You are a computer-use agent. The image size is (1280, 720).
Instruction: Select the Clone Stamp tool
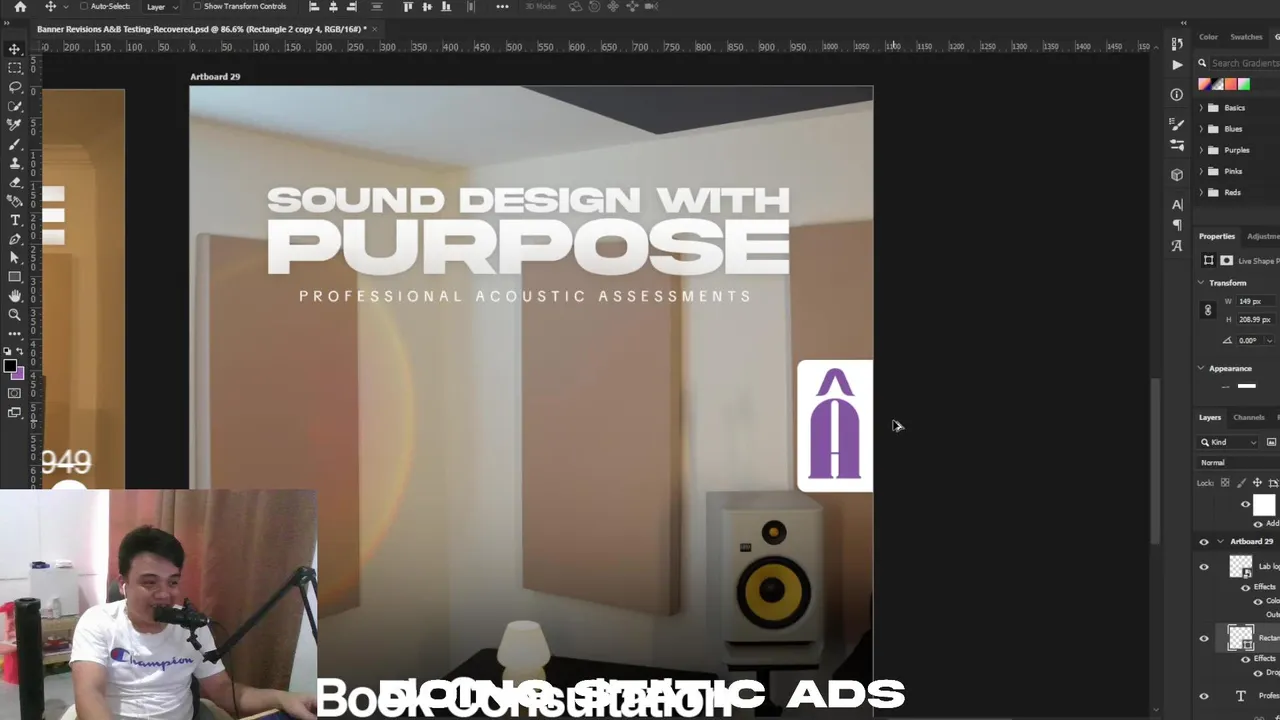point(14,163)
